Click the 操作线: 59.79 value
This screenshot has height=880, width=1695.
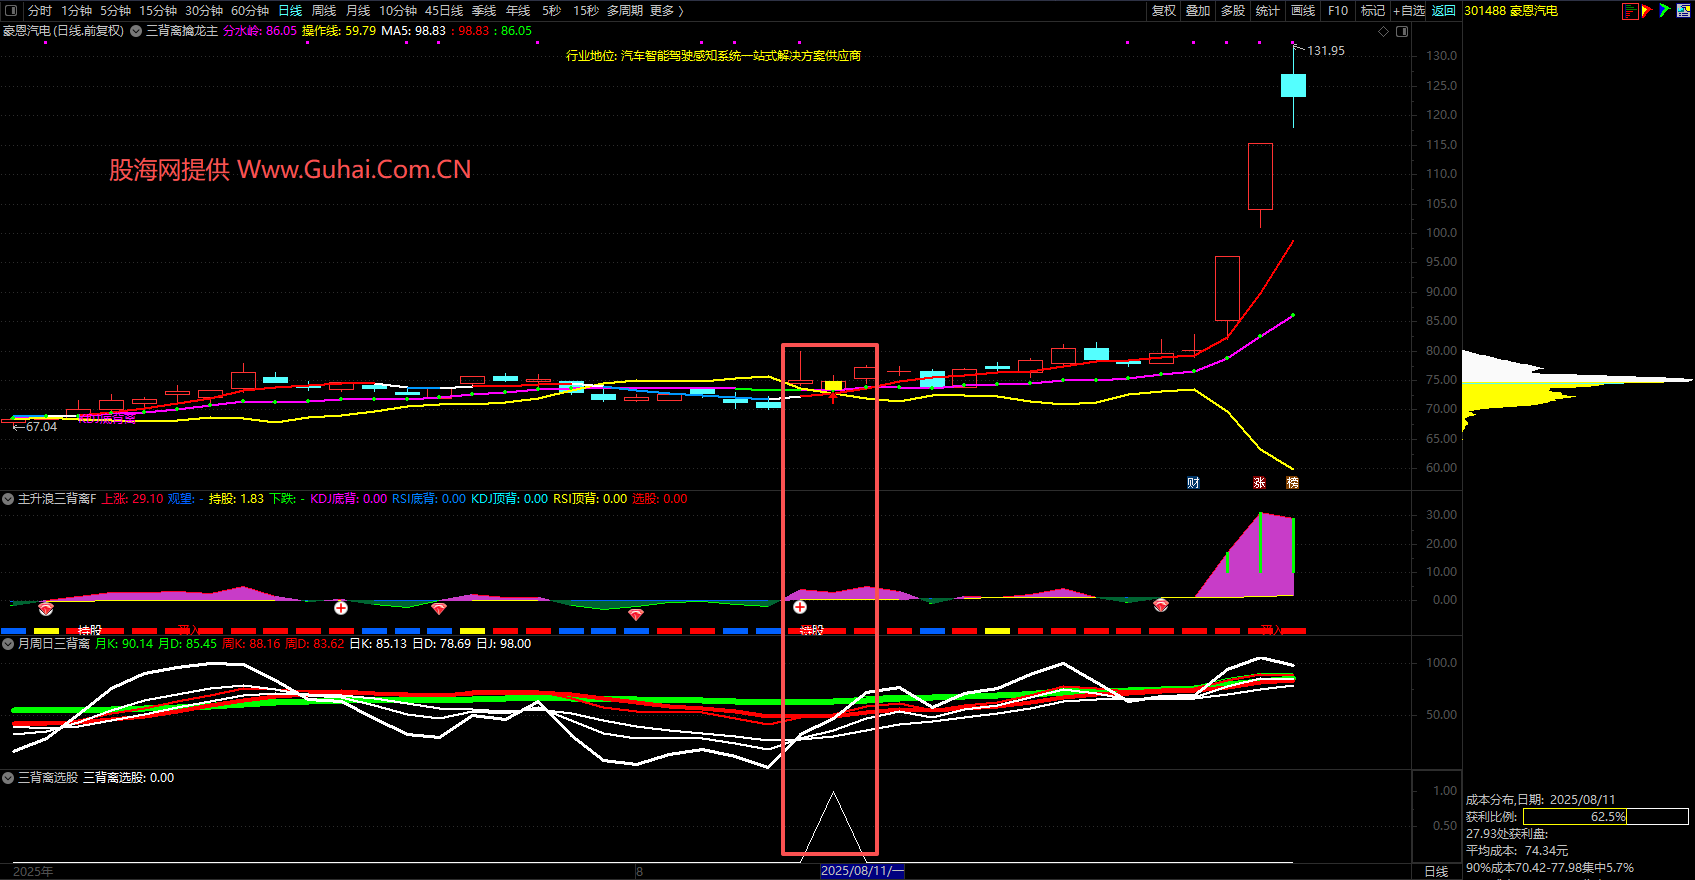[x=339, y=31]
